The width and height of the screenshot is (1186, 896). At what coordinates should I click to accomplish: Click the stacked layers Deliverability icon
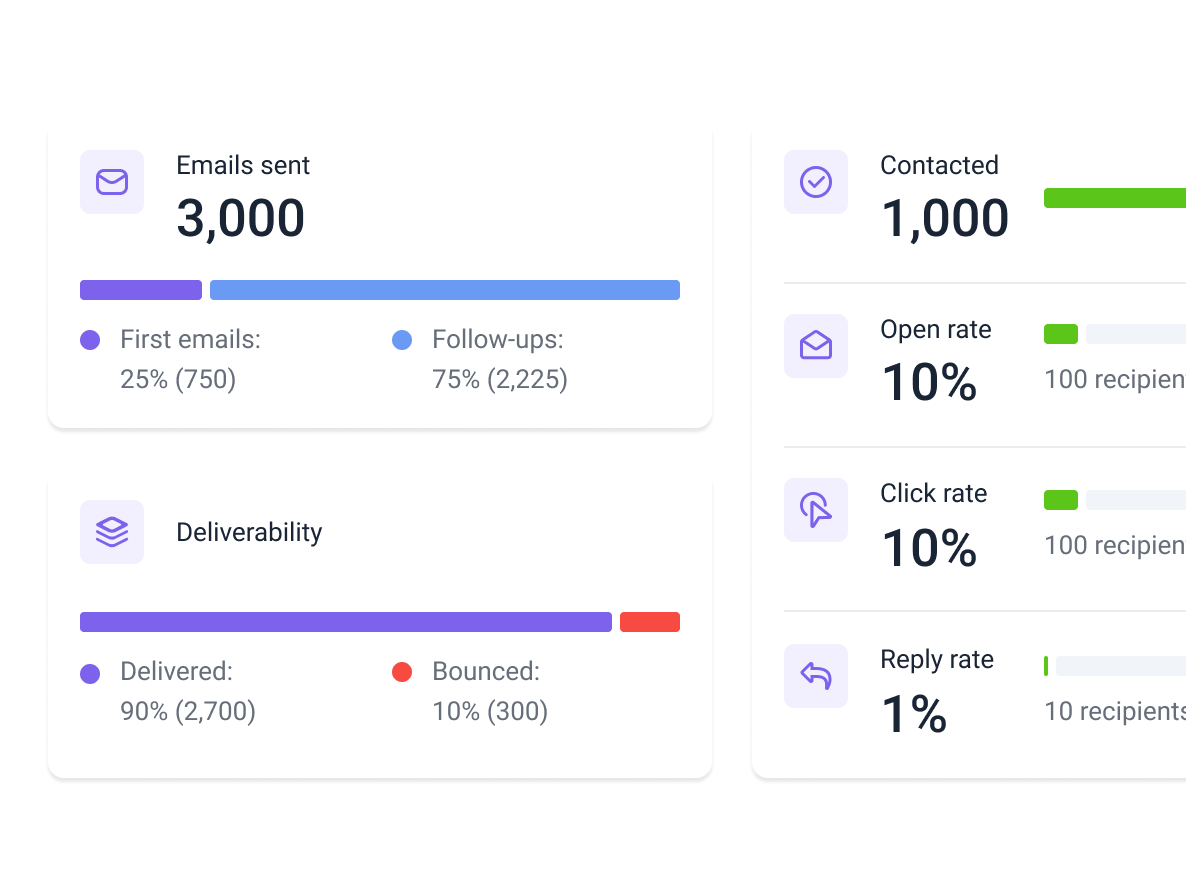pyautogui.click(x=112, y=532)
